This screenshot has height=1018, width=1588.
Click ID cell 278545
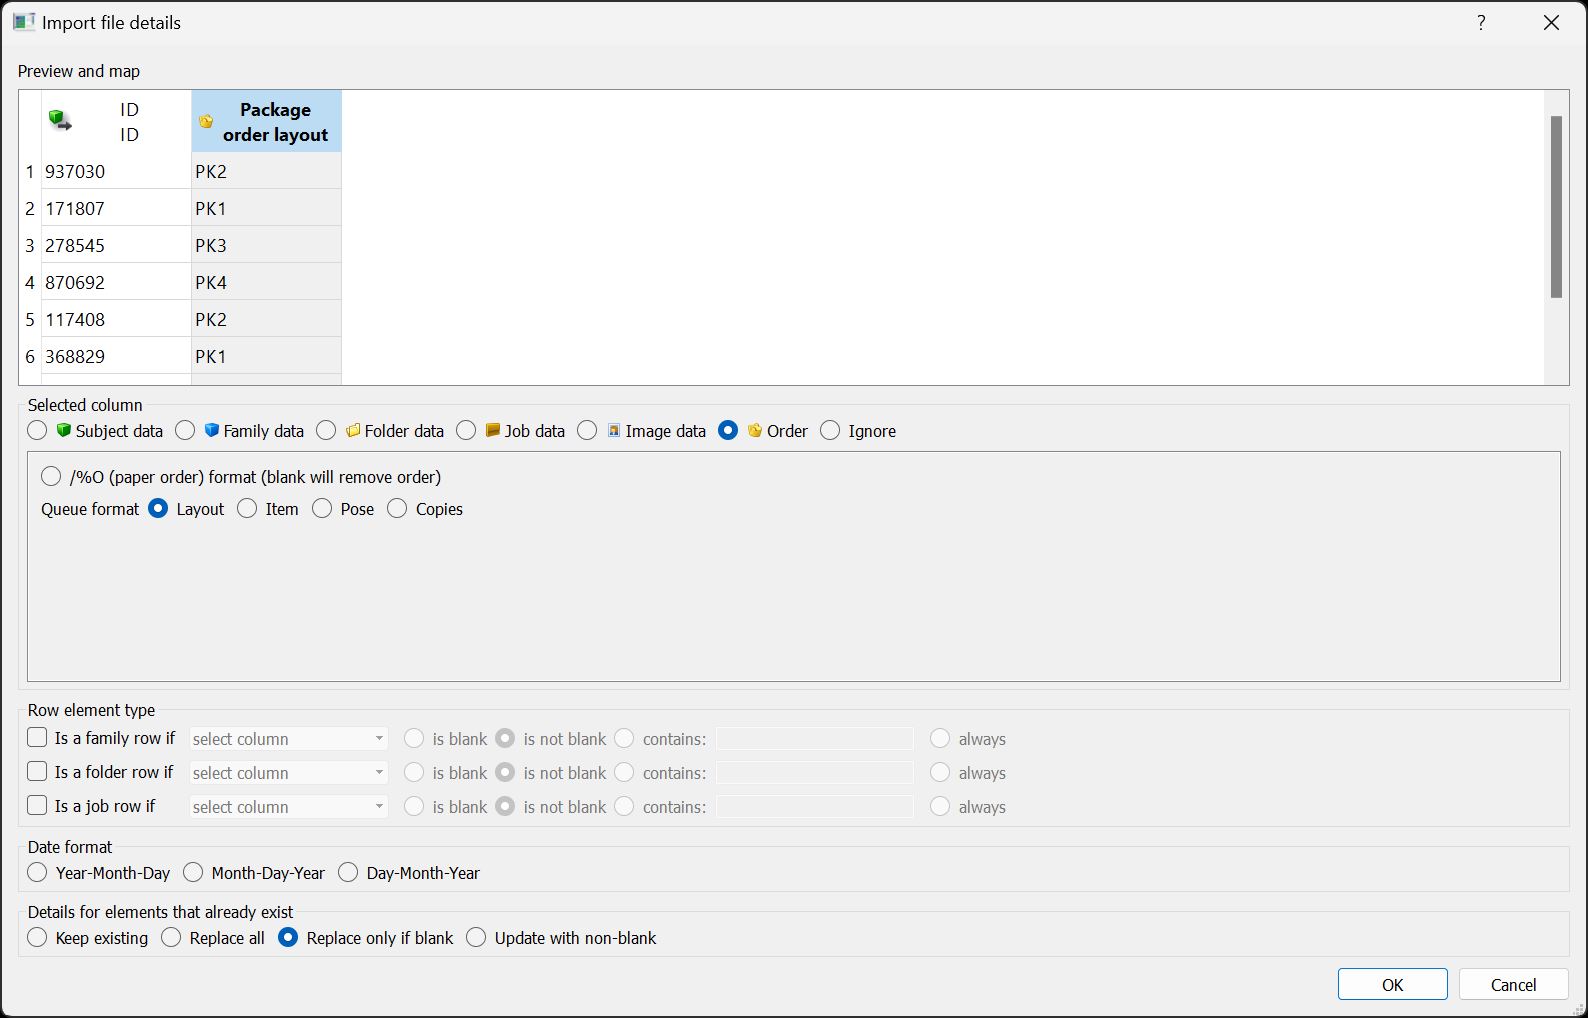click(116, 245)
